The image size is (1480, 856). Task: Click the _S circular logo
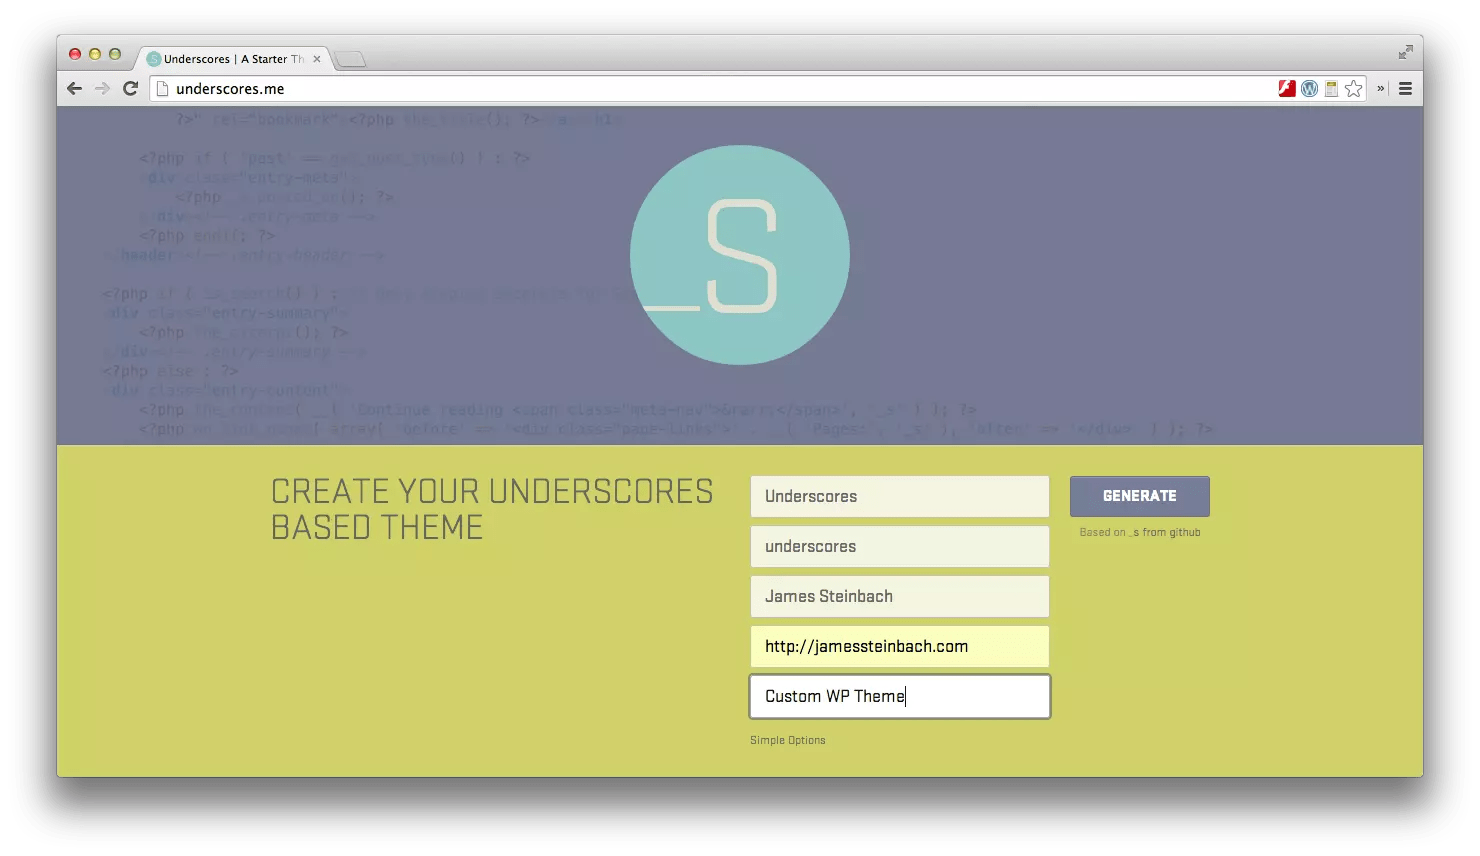coord(740,255)
